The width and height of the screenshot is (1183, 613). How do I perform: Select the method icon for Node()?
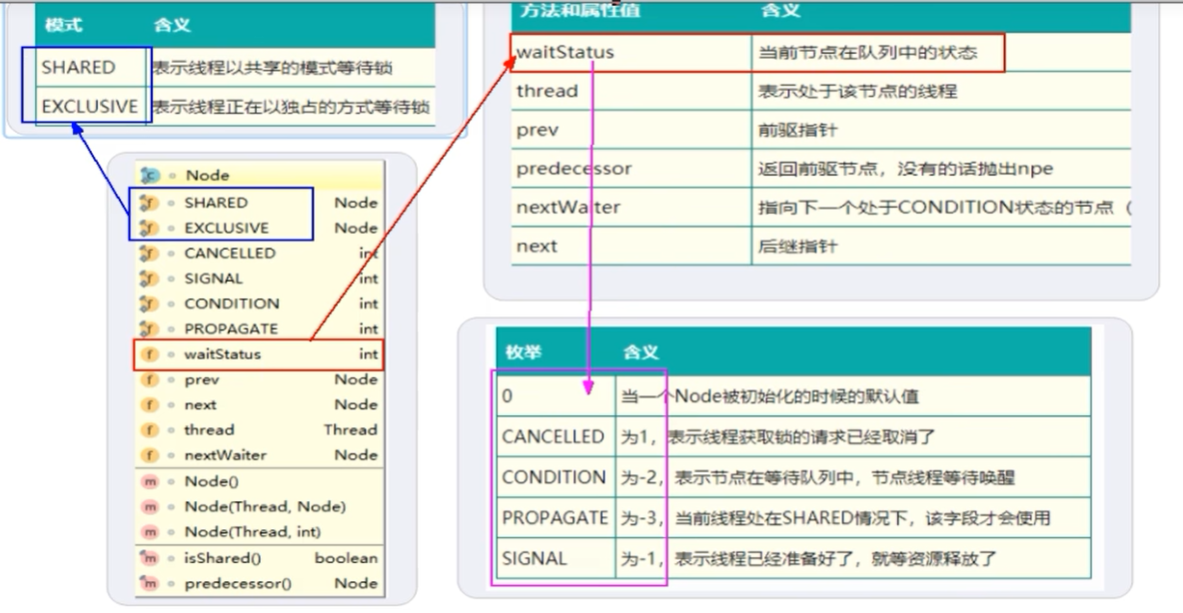tap(151, 481)
